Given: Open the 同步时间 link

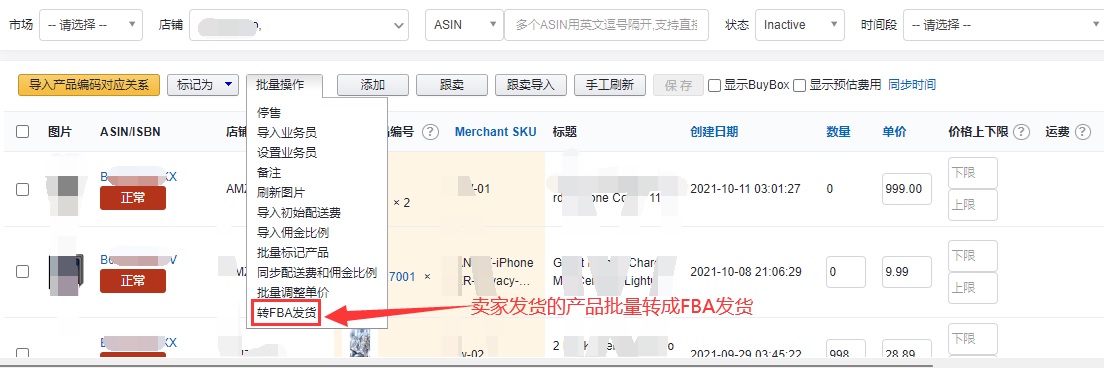Looking at the screenshot, I should tap(912, 85).
